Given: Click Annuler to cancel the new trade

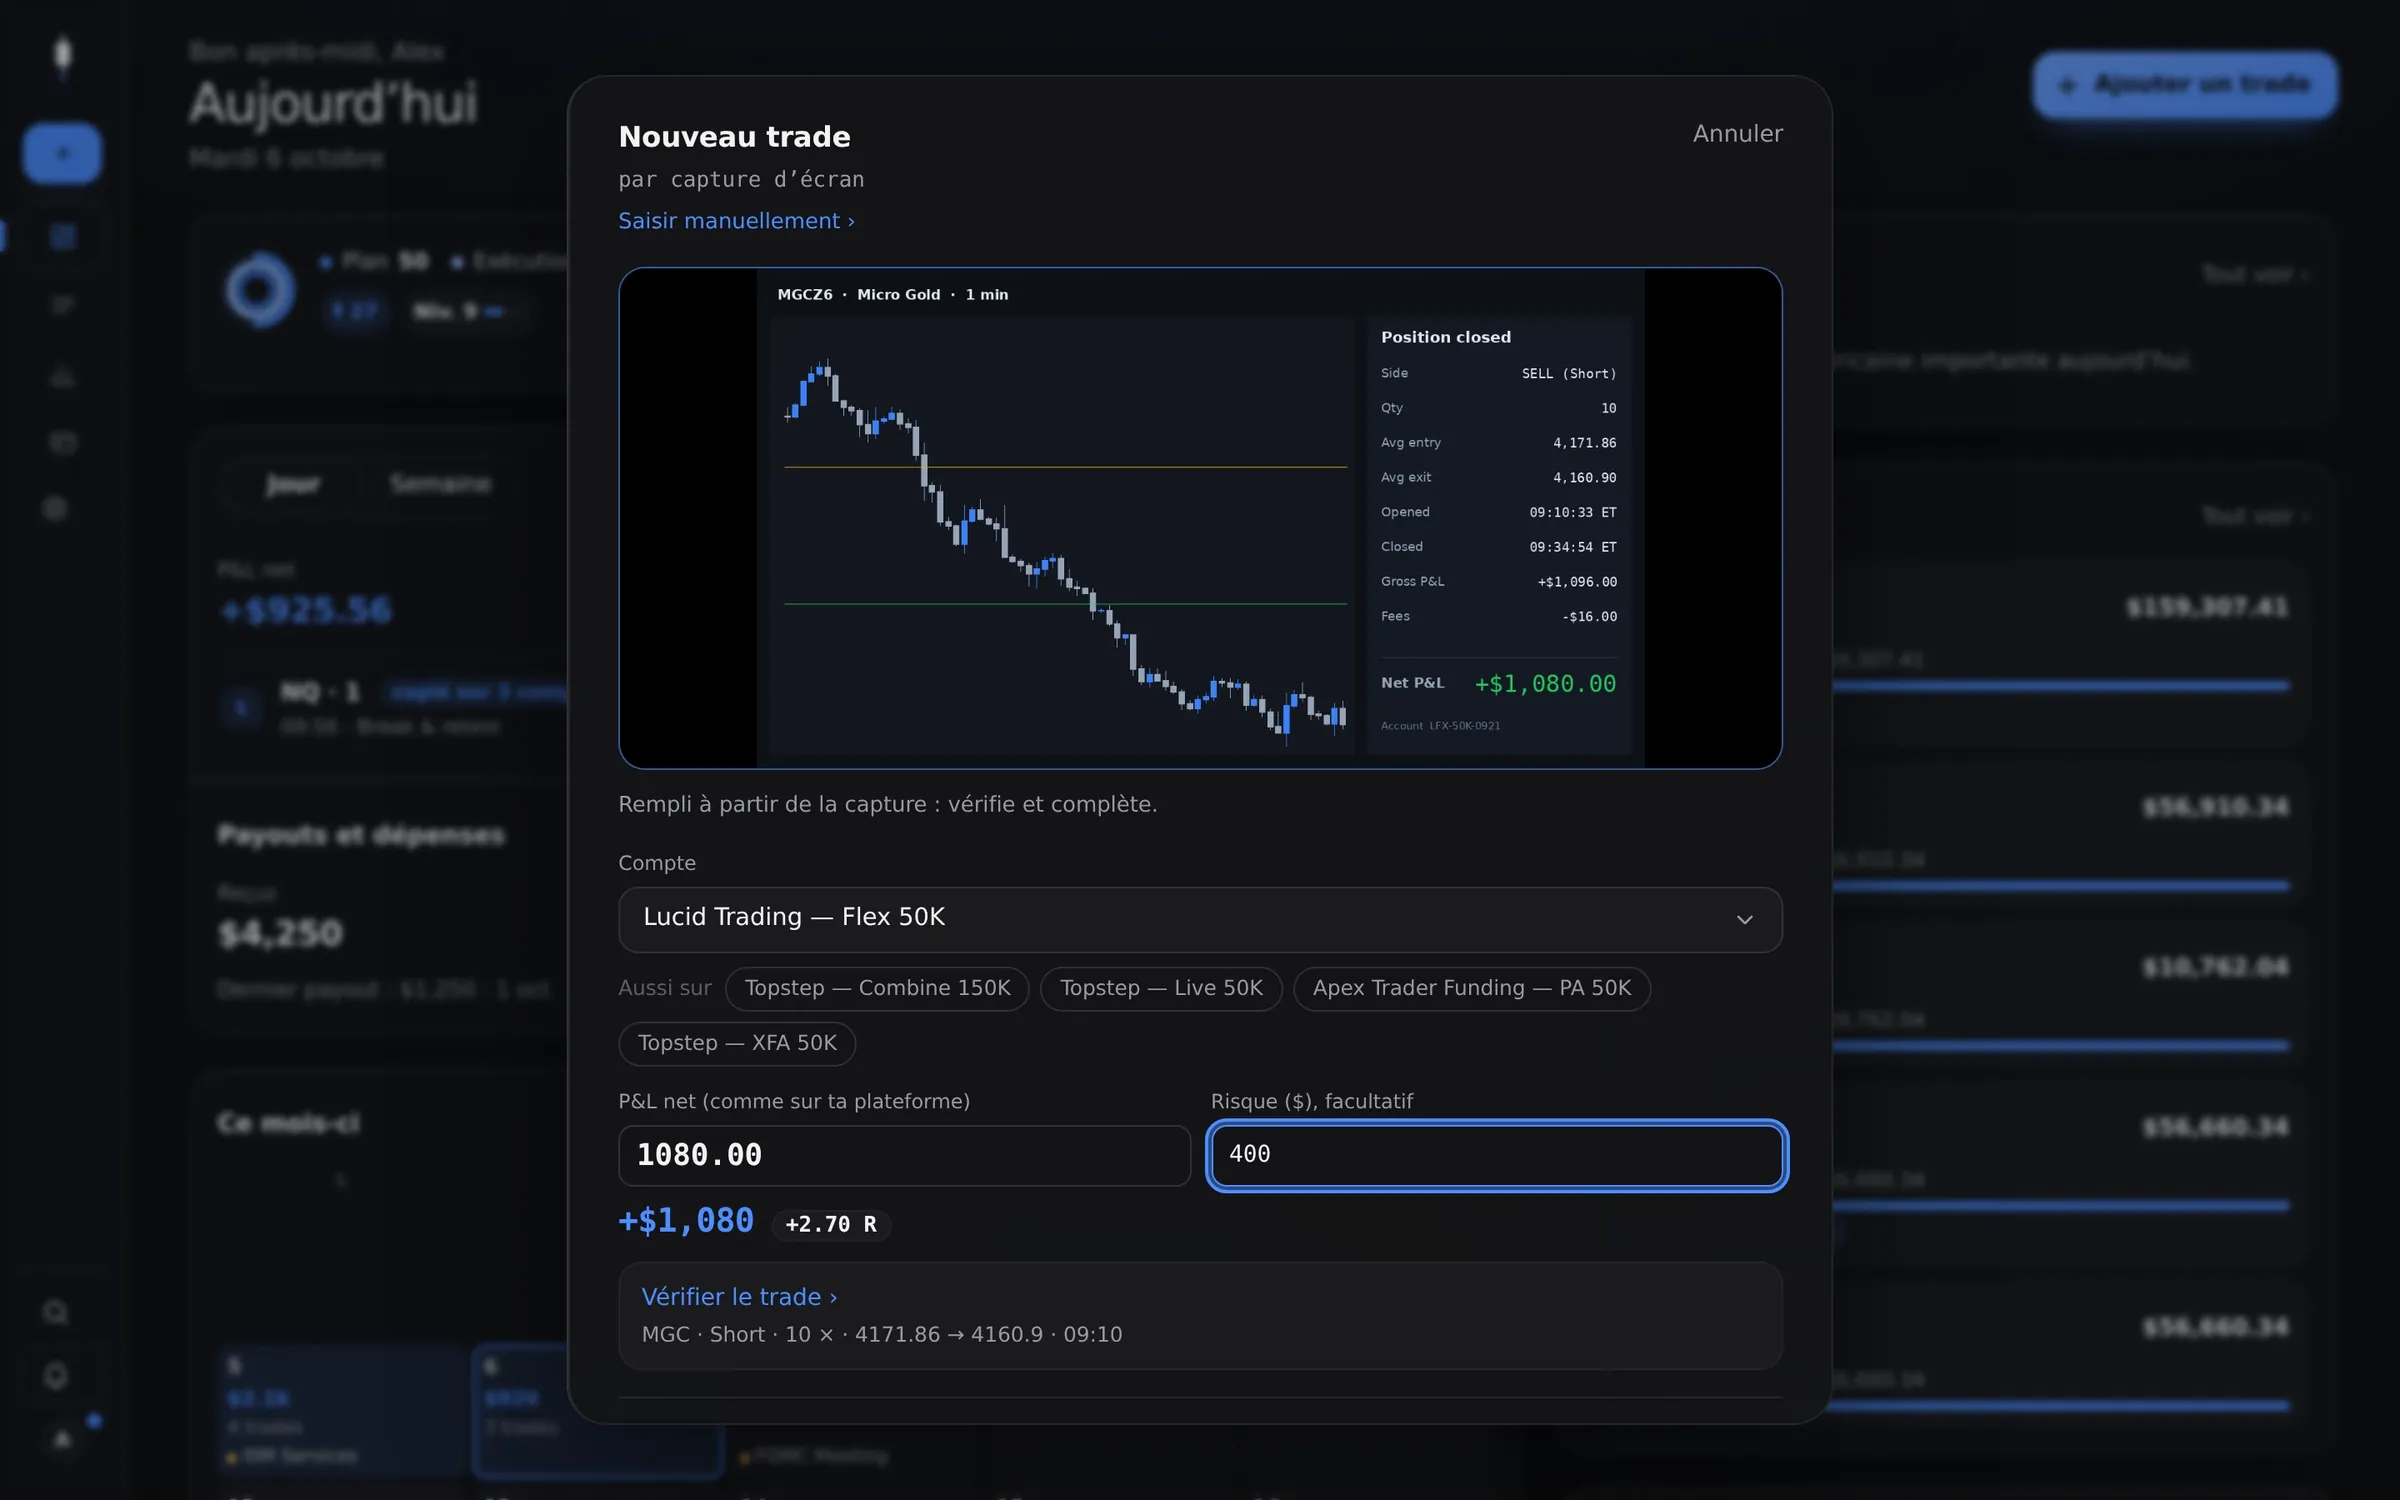Looking at the screenshot, I should [x=1737, y=134].
